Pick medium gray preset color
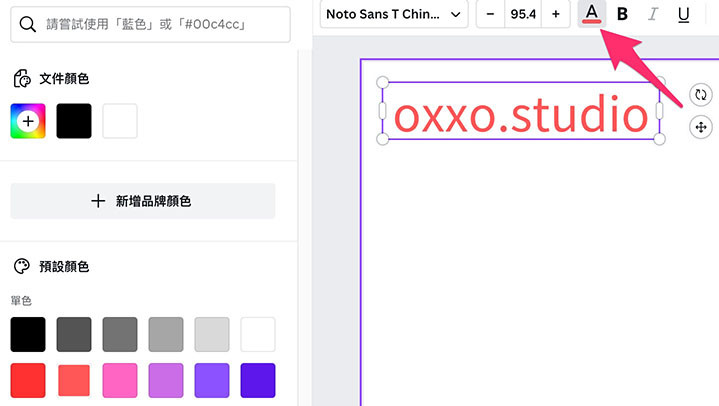 click(120, 334)
